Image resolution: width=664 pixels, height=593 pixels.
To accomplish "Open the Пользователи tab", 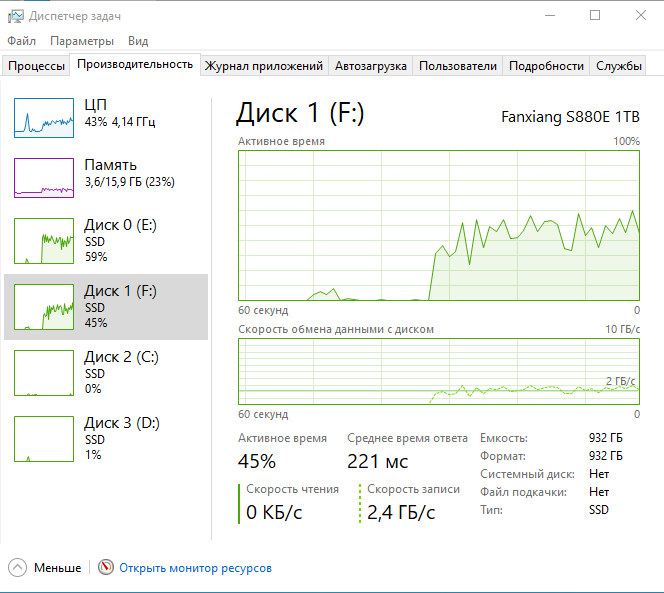I will pyautogui.click(x=458, y=66).
